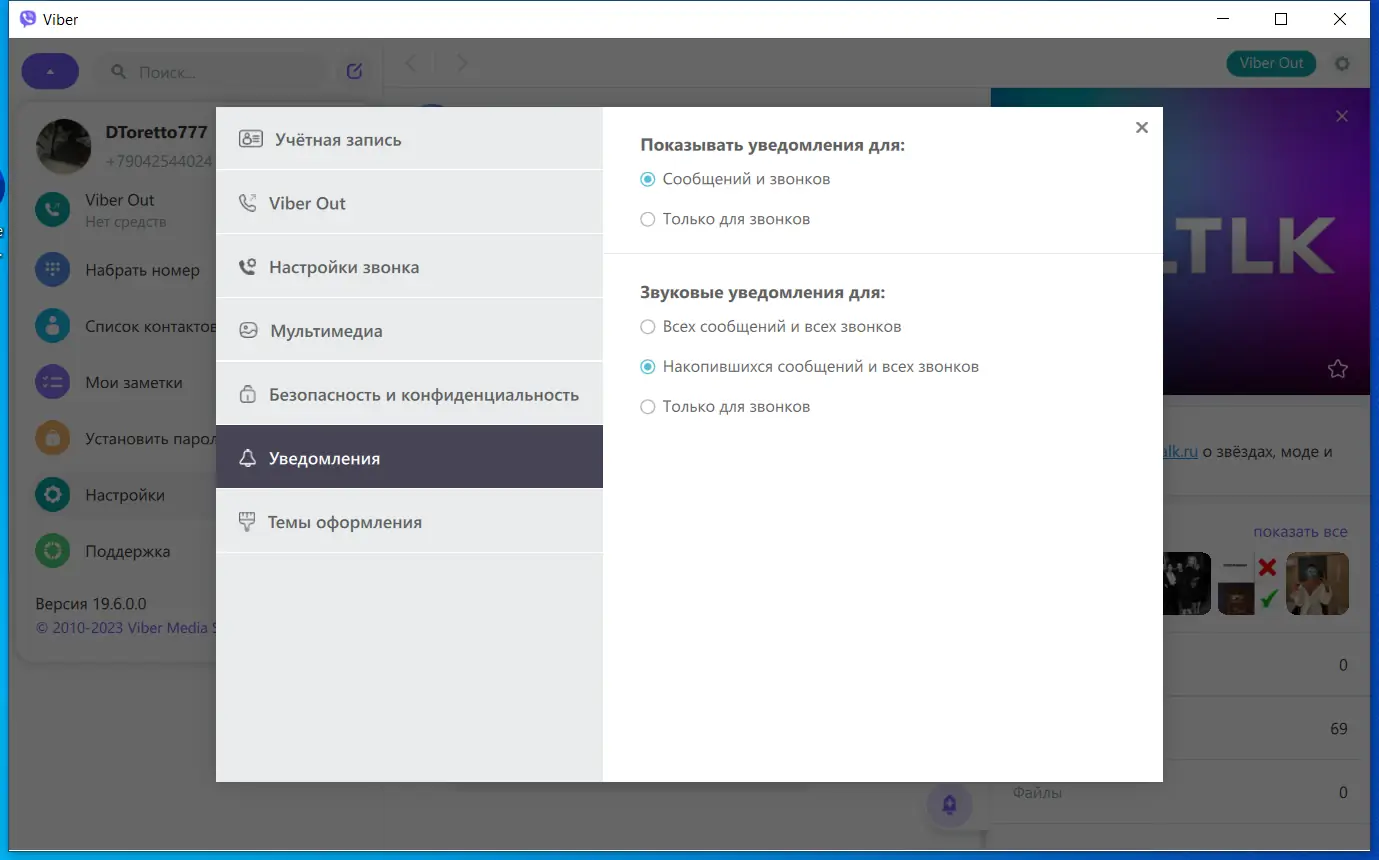Switch to the Настройки звонка tab
The width and height of the screenshot is (1379, 860).
pyautogui.click(x=409, y=267)
